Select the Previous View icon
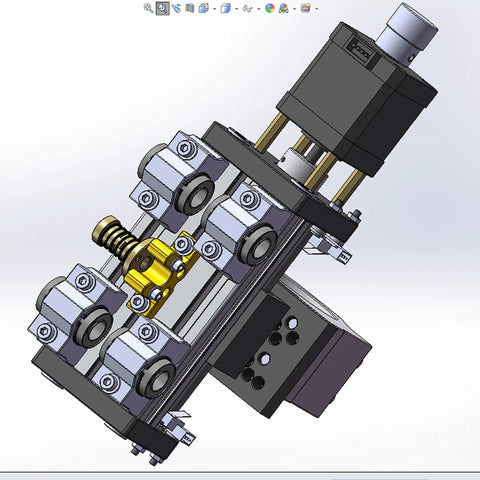480x480 pixels. pyautogui.click(x=176, y=8)
